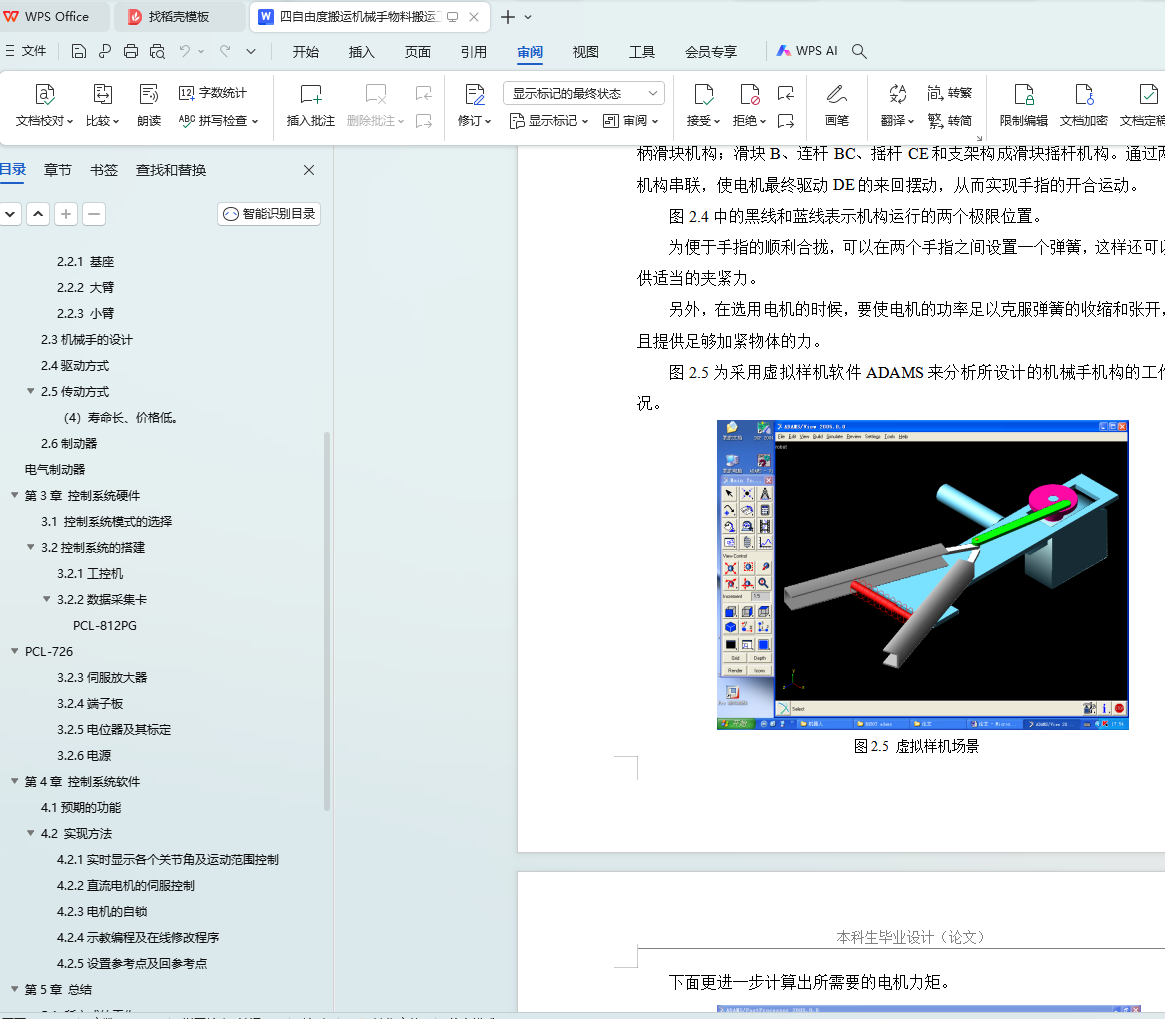Convert text with 转简 button
This screenshot has width=1165, height=1019.
[x=950, y=120]
